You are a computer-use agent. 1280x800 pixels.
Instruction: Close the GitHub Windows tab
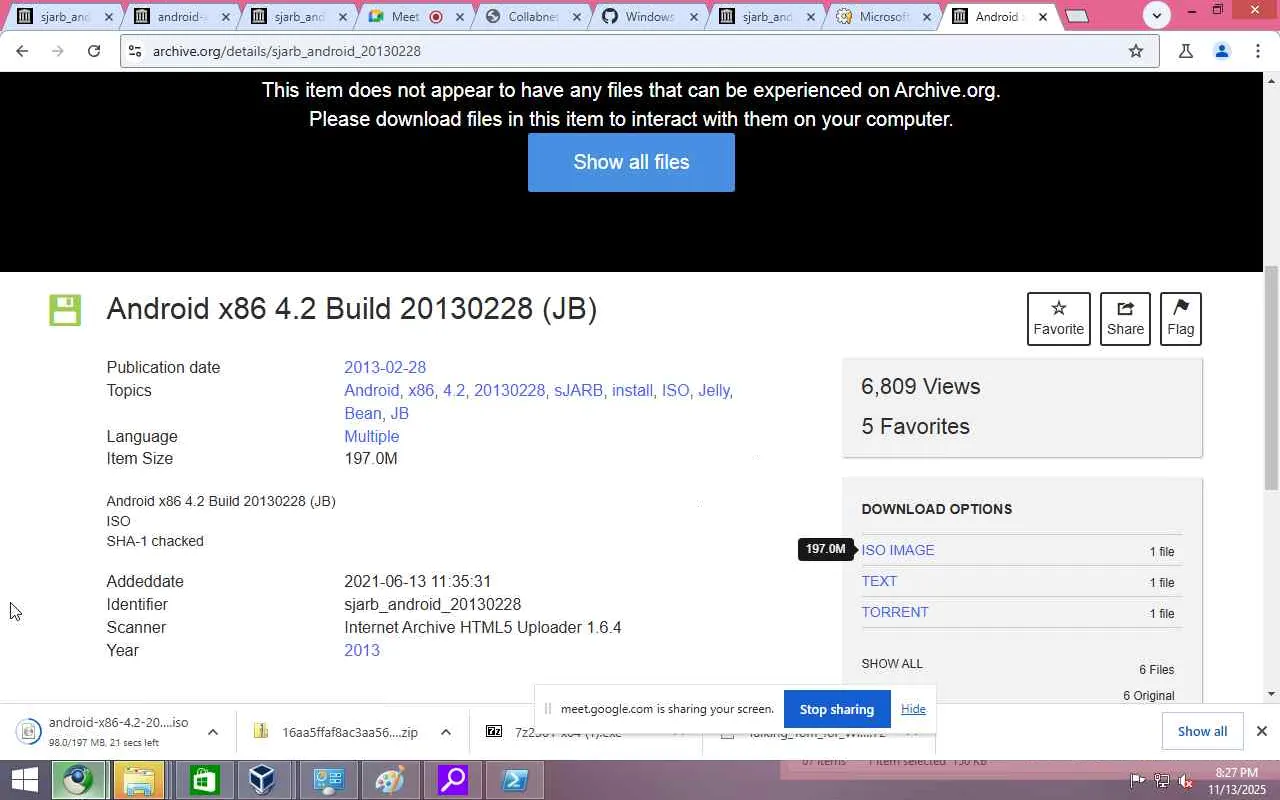point(693,17)
